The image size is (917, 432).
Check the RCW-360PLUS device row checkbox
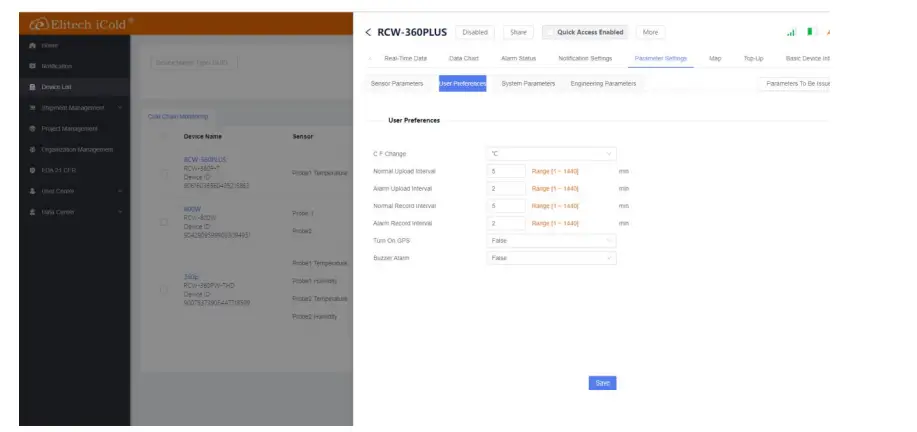click(x=163, y=172)
